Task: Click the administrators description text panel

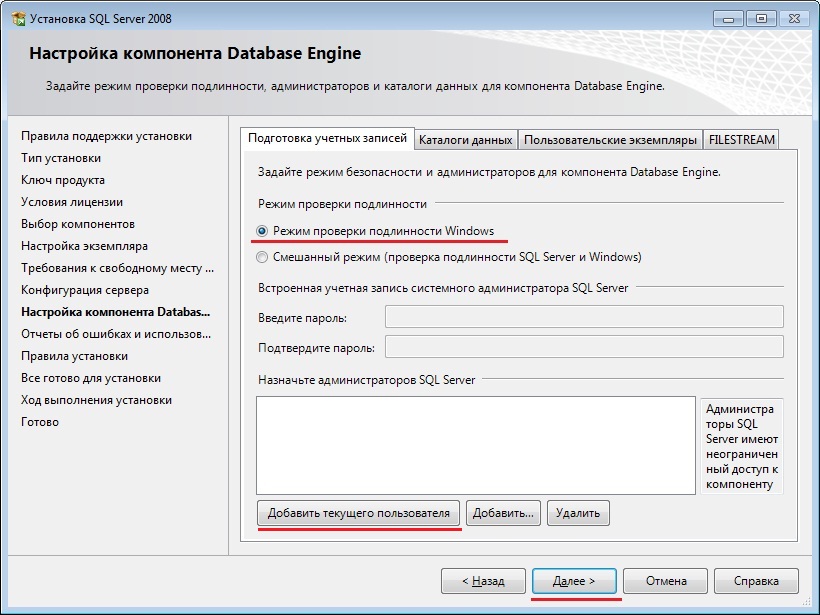Action: (x=742, y=446)
